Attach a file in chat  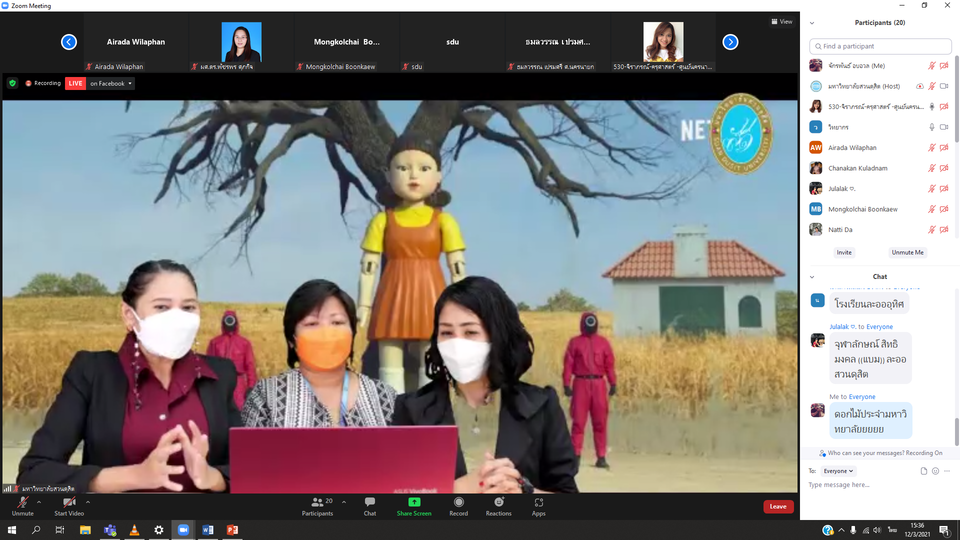[x=923, y=471]
